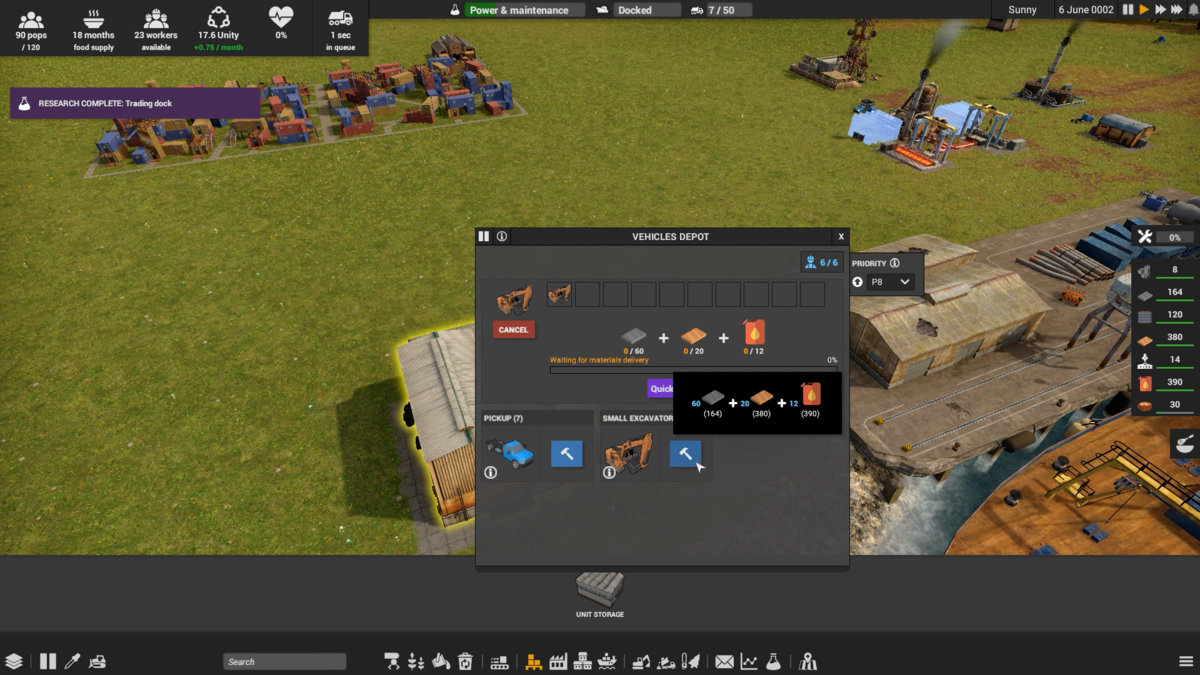
Task: Open the rocket category in toolbar
Action: click(690, 661)
